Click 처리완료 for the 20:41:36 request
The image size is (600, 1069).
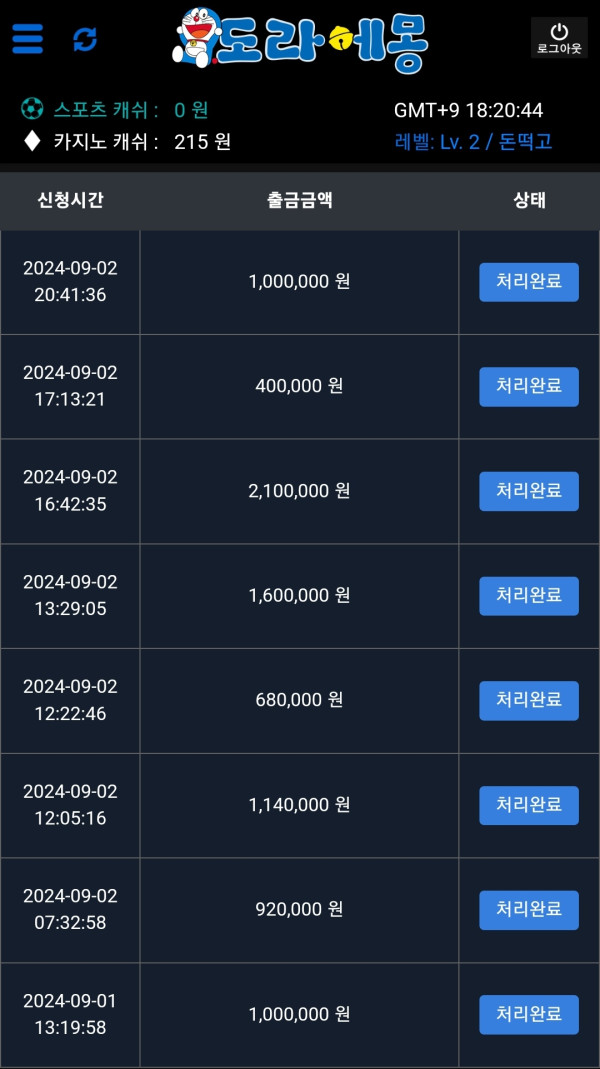529,282
